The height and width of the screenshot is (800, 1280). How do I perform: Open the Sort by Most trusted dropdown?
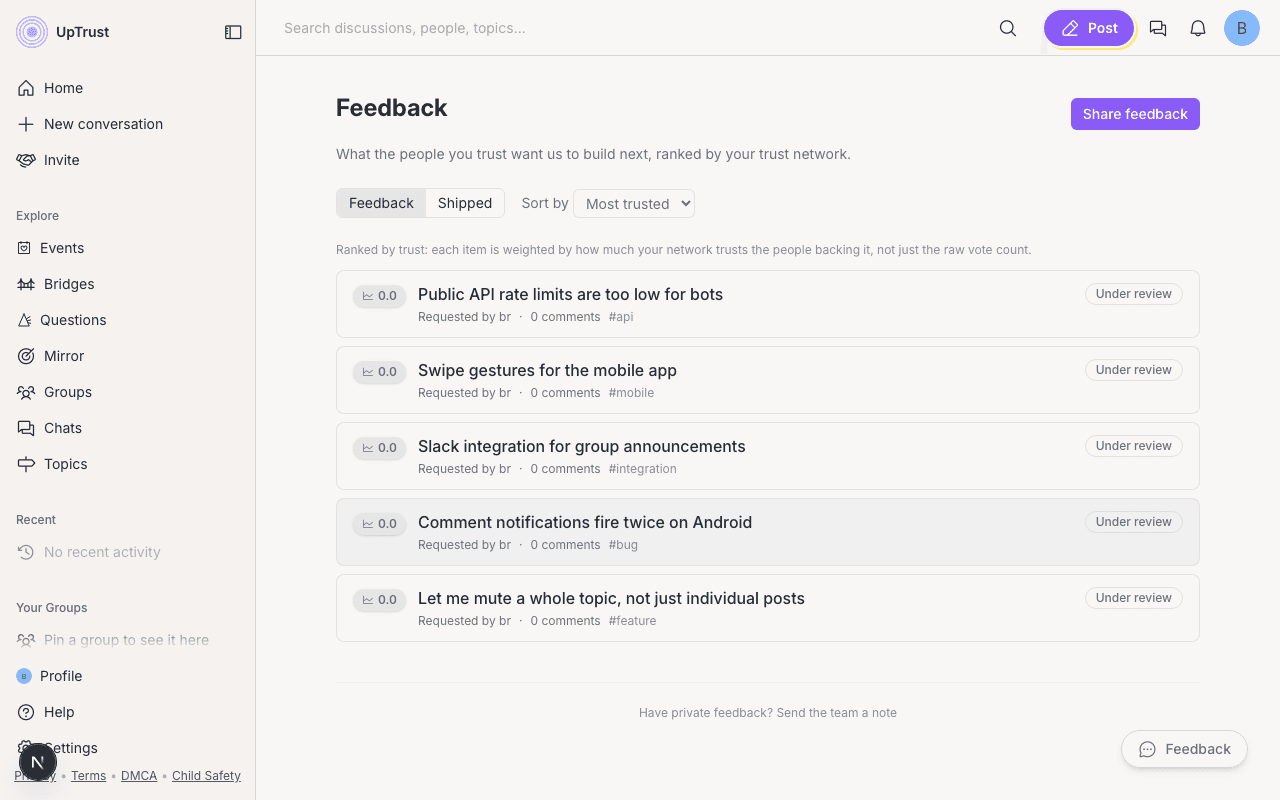pos(634,204)
